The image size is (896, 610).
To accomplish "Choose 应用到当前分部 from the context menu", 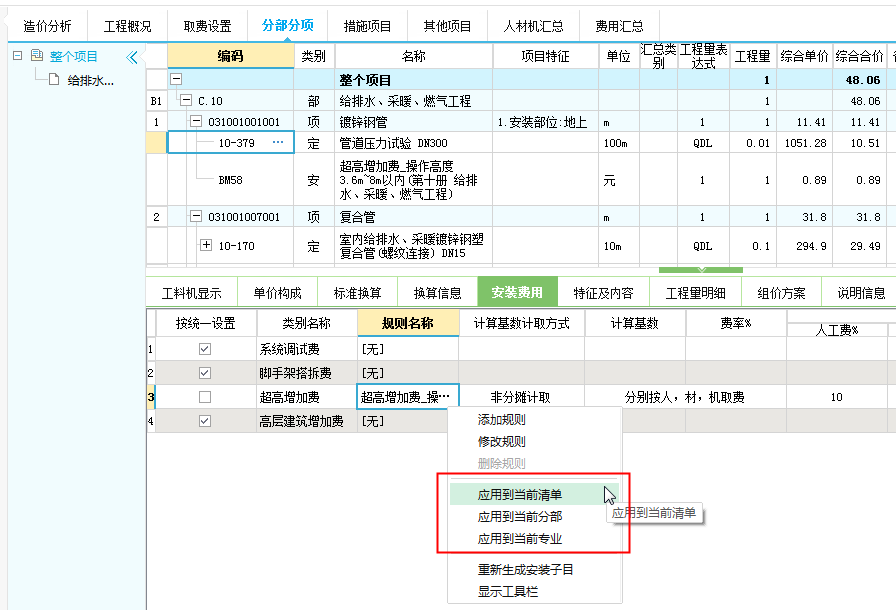I will tap(519, 517).
